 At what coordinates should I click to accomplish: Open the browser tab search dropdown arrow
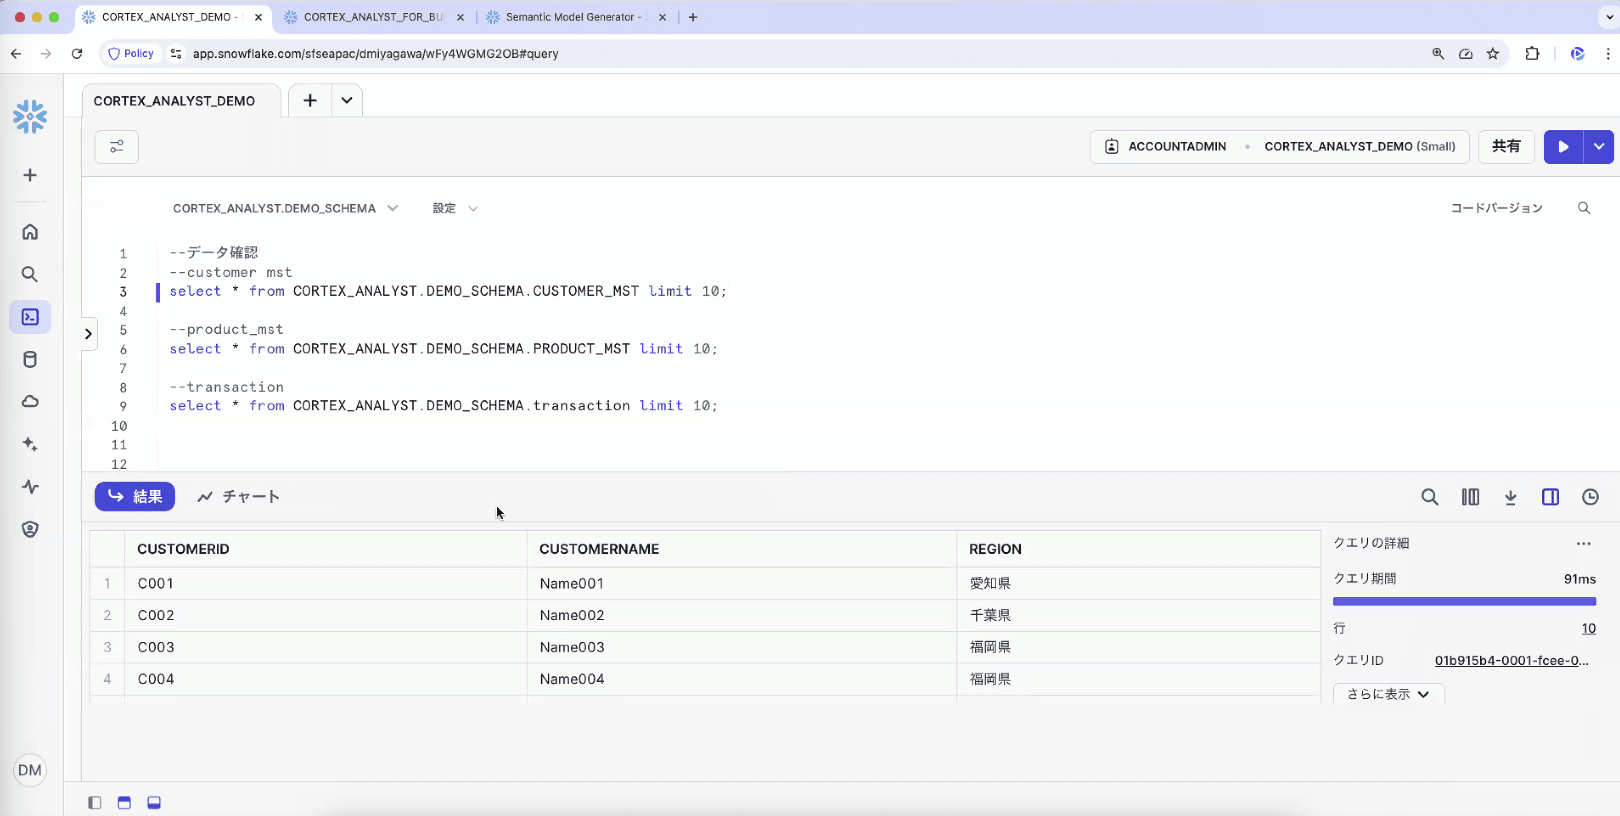point(1608,17)
